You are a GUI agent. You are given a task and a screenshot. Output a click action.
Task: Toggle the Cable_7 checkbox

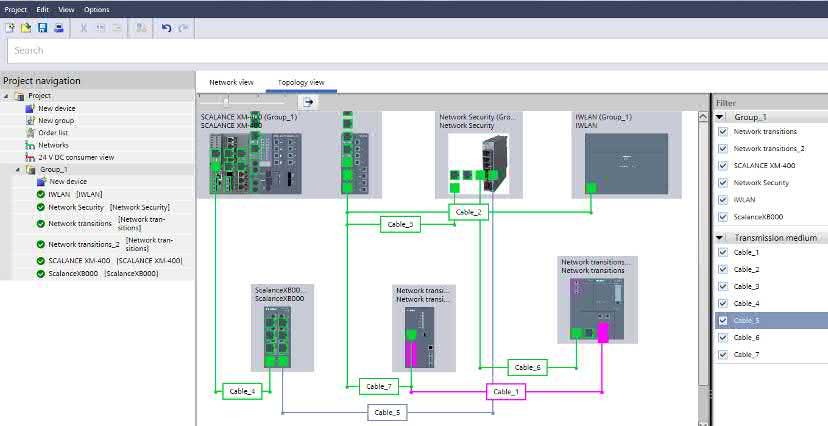723,355
